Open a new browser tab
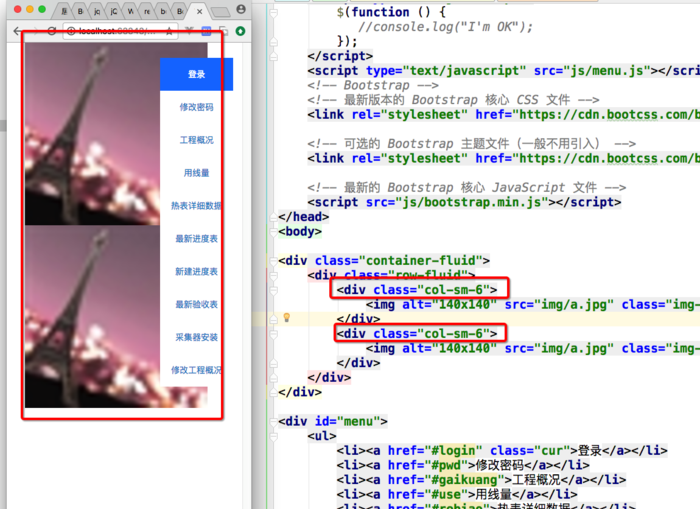Image resolution: width=700 pixels, height=509 pixels. tap(220, 12)
